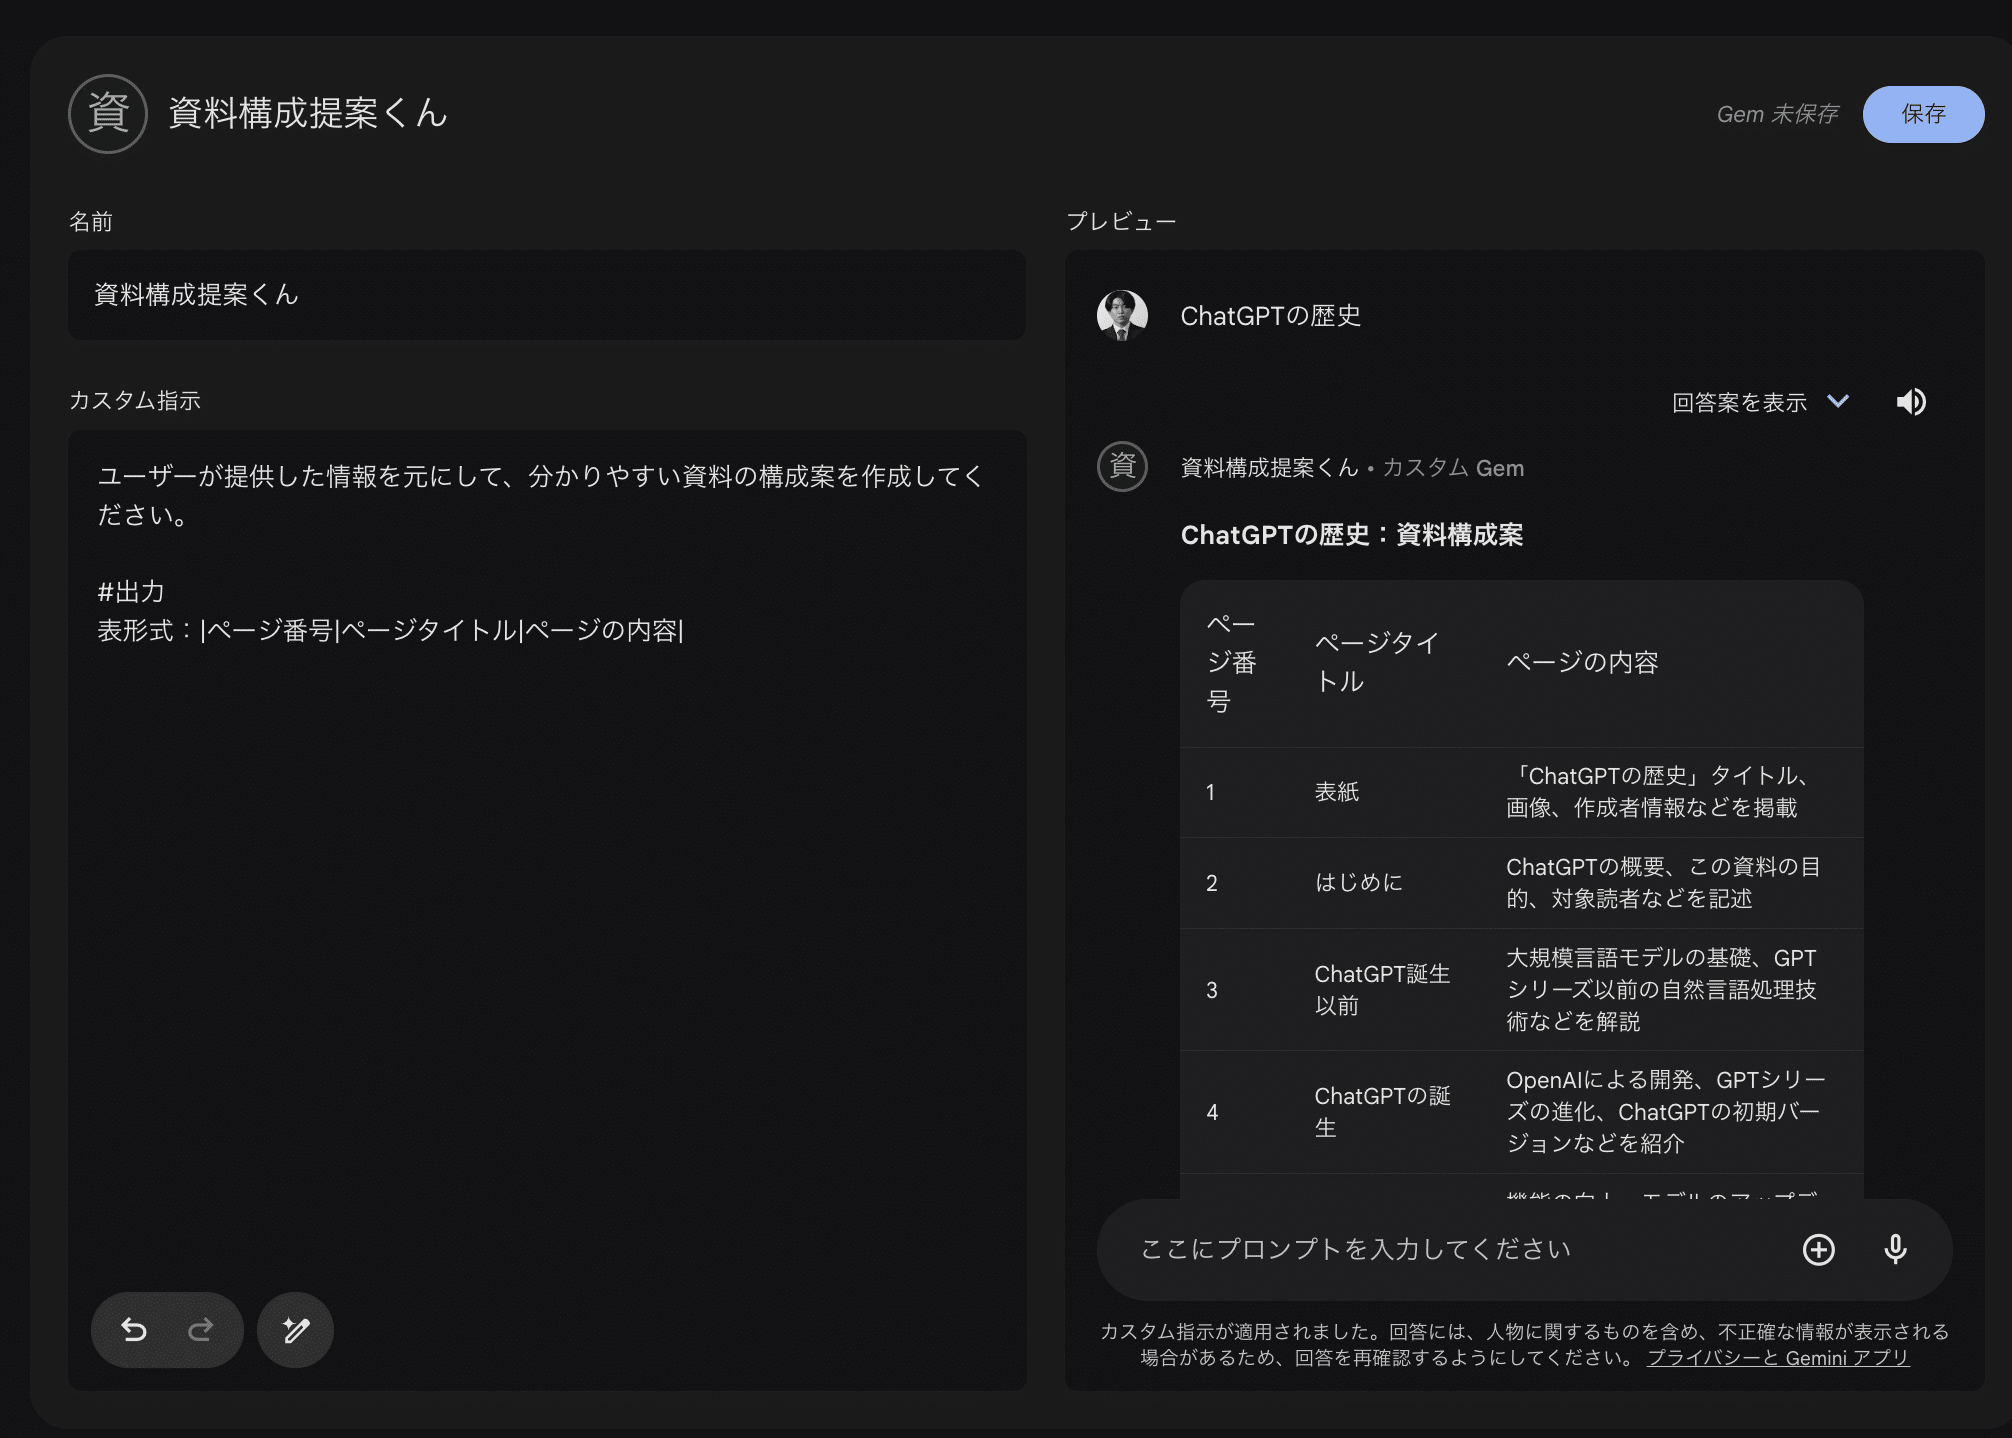Expand the 回答案を表示 dropdown
Screen dimensions: 2012x1438
point(1739,402)
